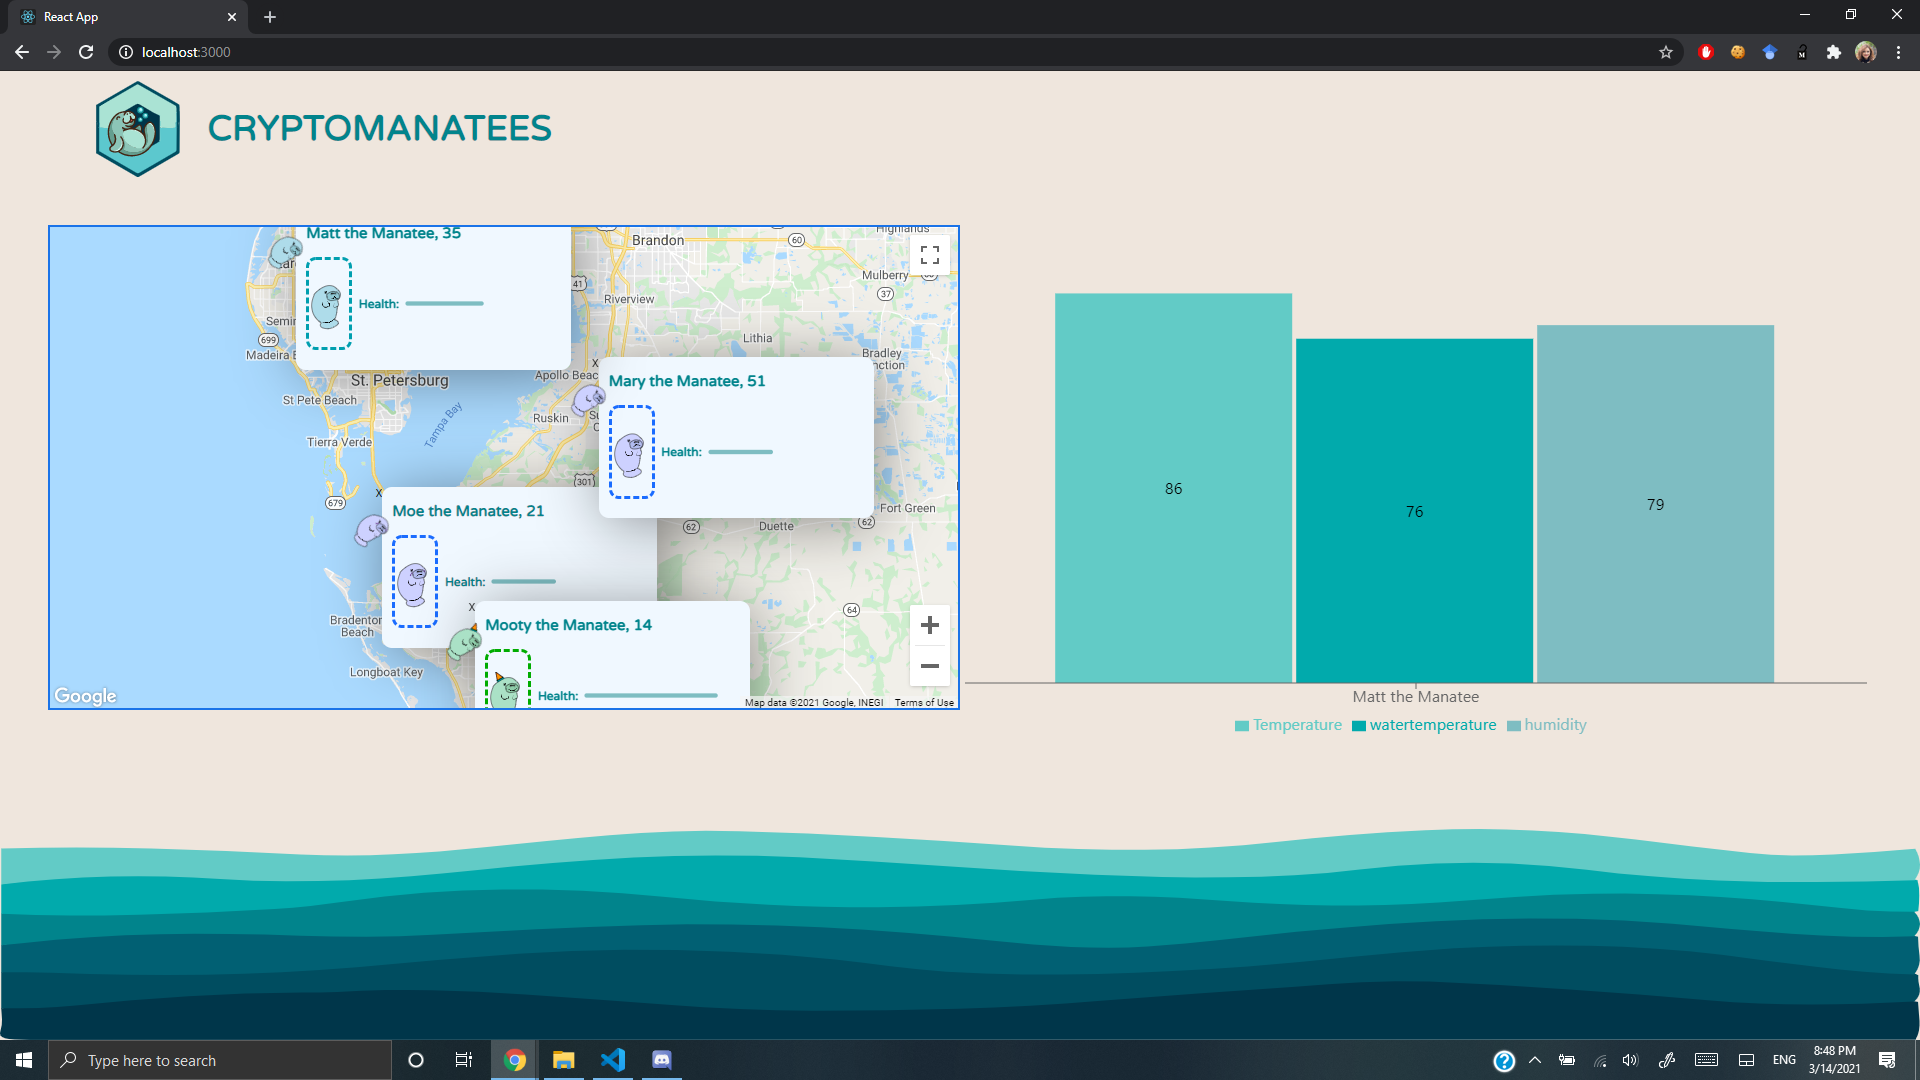Image resolution: width=1920 pixels, height=1080 pixels.
Task: Click manatee marker near Apollo Beach
Action: (588, 399)
